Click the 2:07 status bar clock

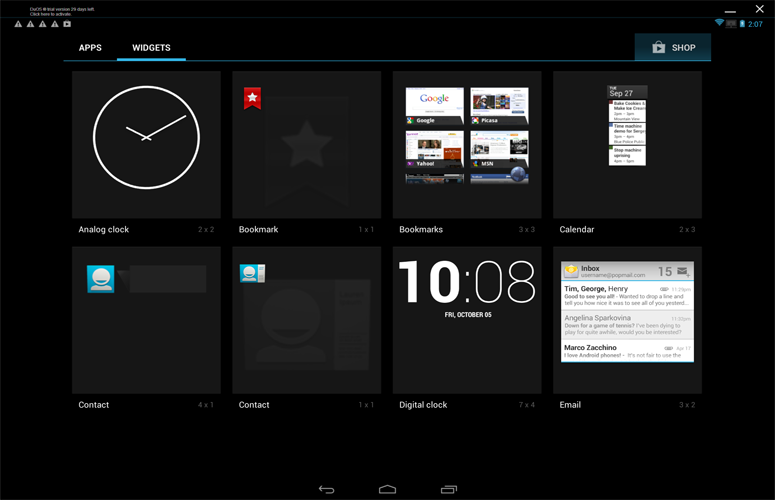pos(755,24)
